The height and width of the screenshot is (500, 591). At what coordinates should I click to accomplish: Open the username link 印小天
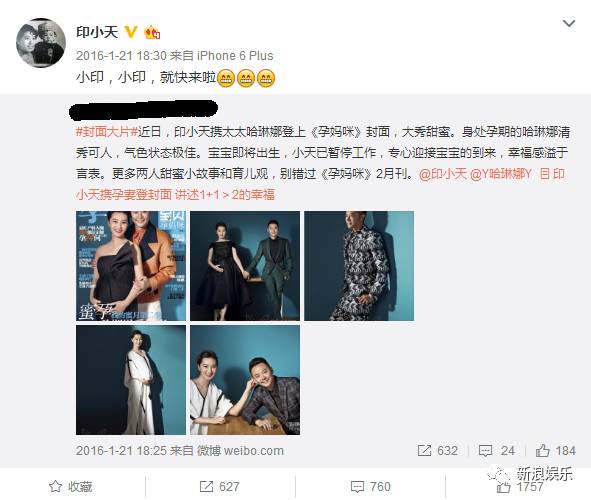coord(97,32)
